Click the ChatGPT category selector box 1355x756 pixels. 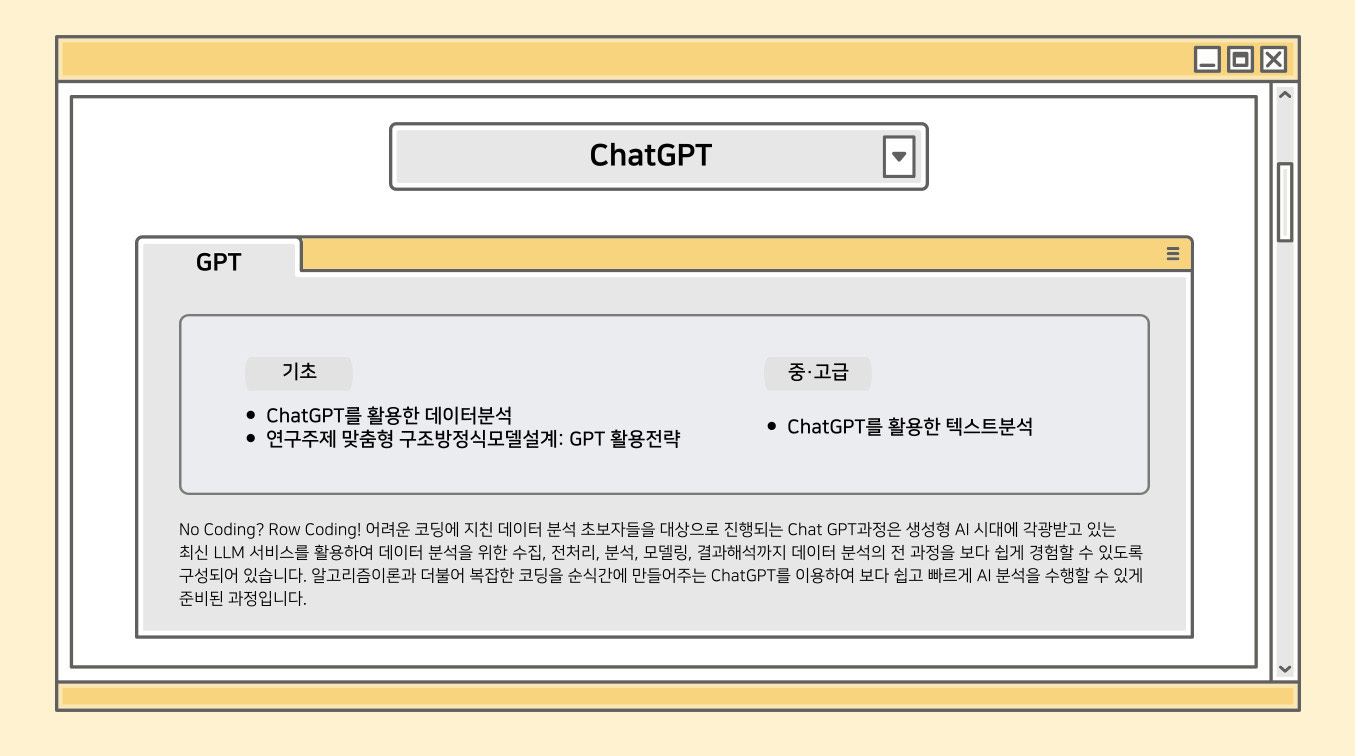[x=658, y=156]
